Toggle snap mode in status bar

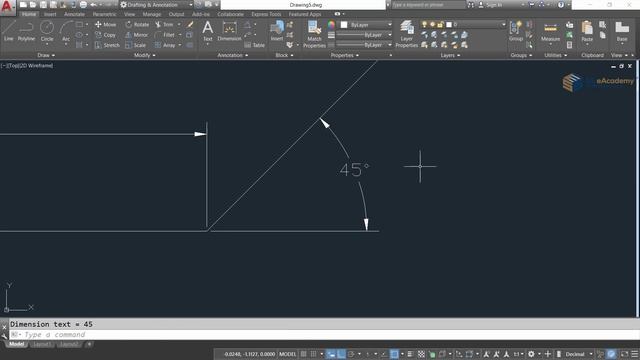pyautogui.click(x=313, y=354)
